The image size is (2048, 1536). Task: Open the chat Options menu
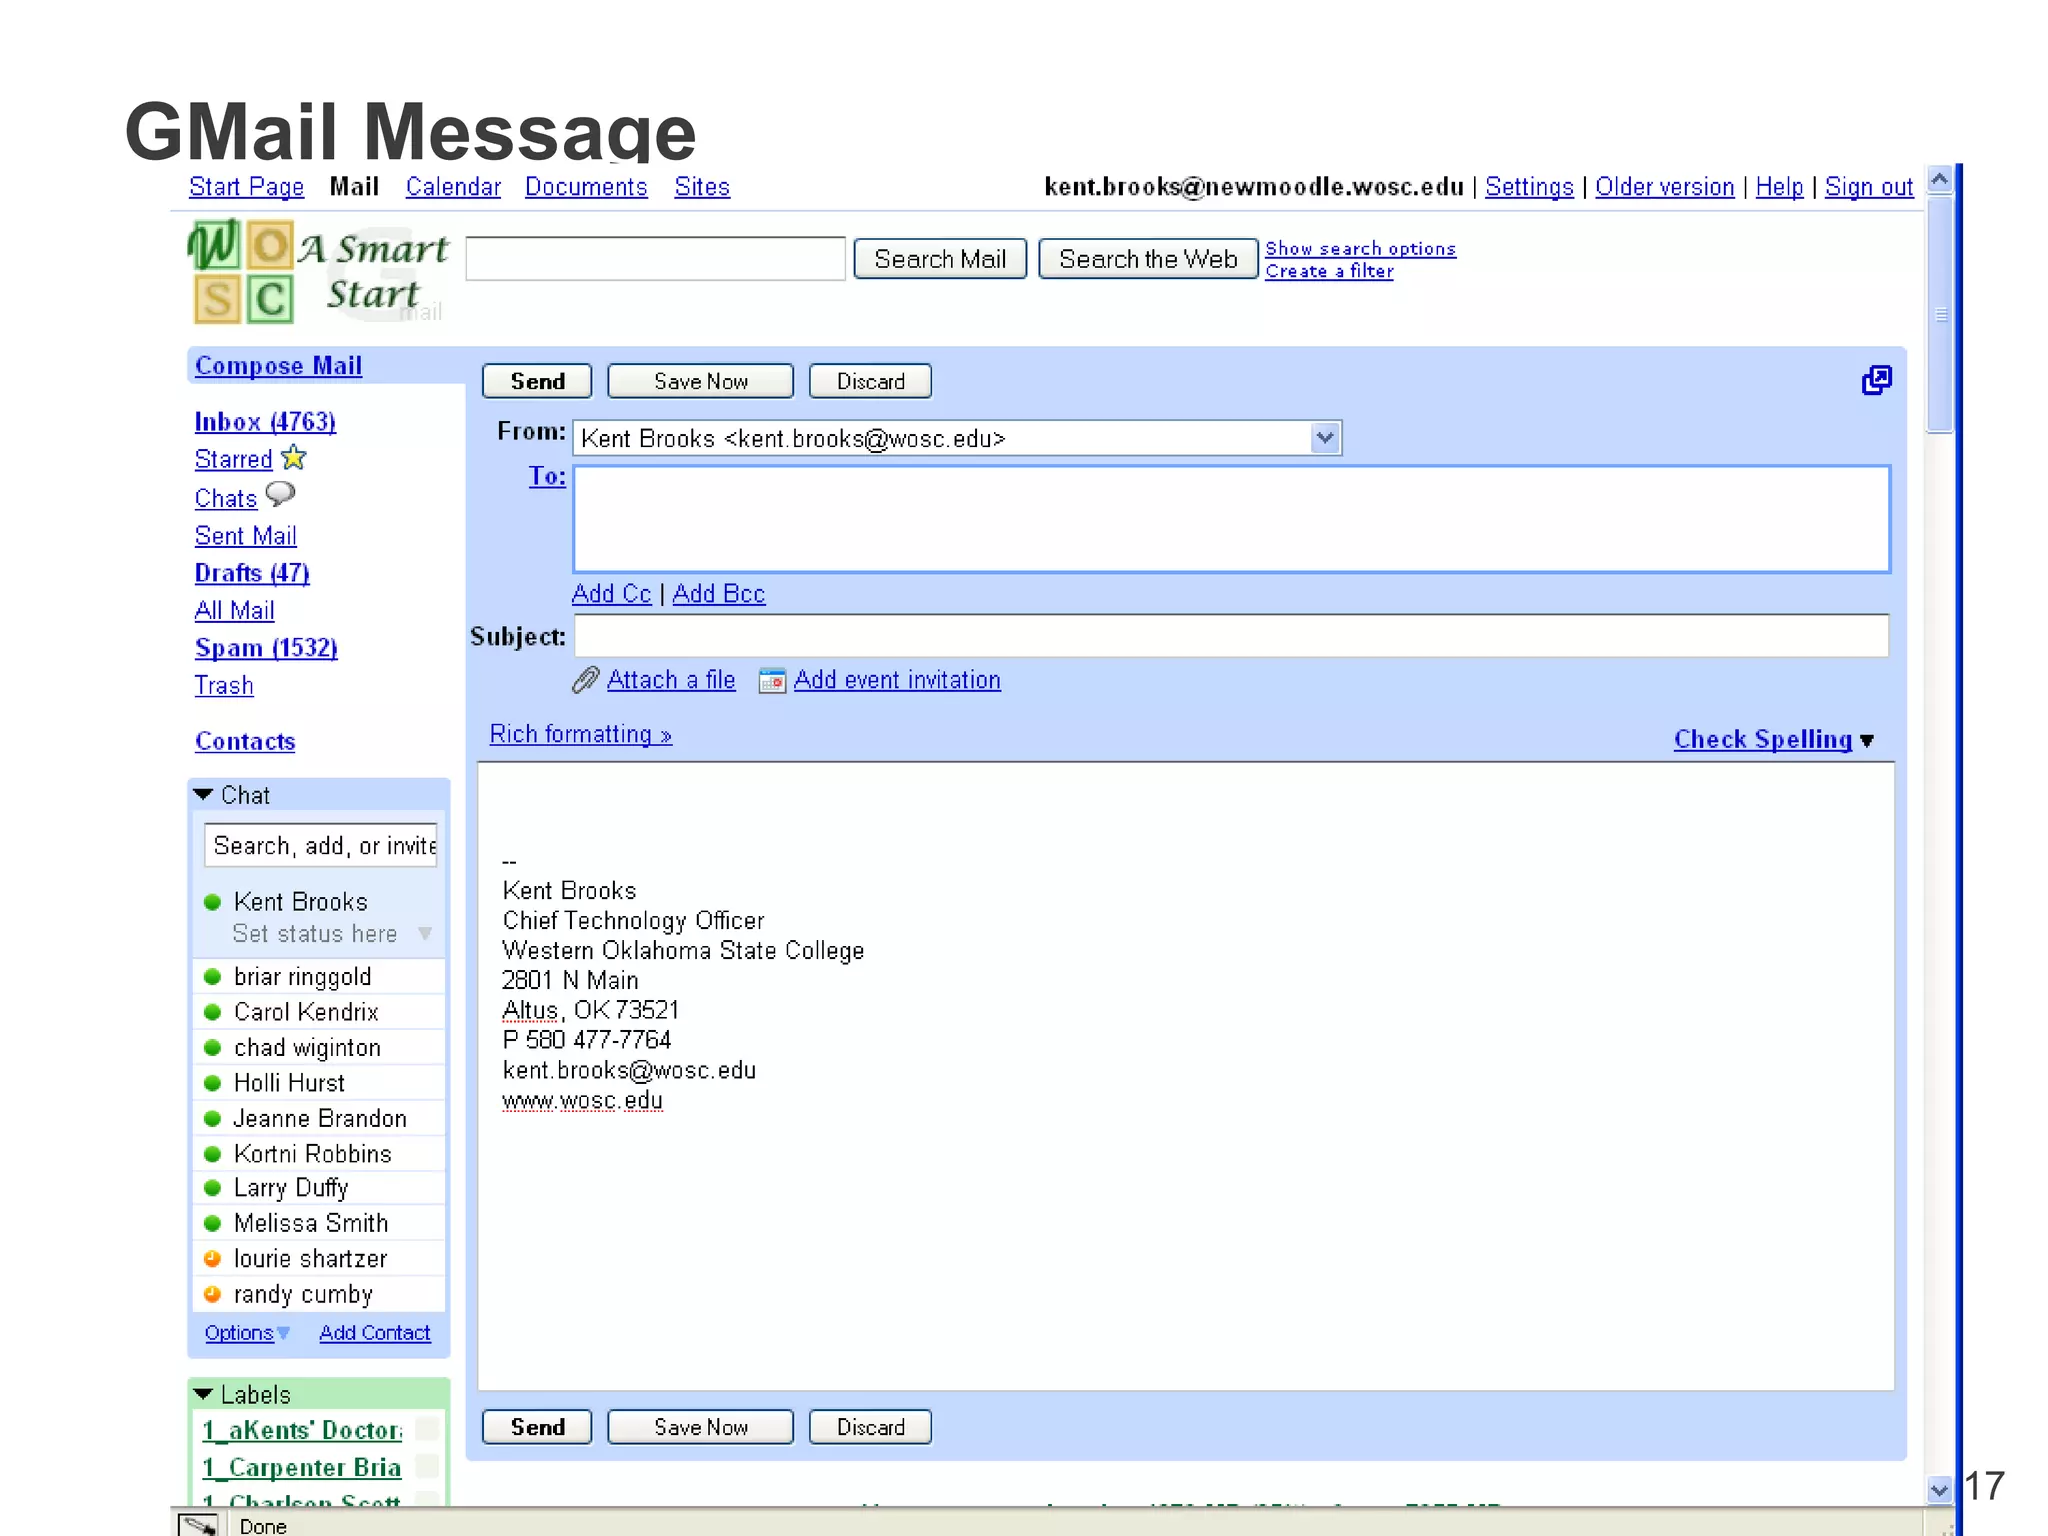click(x=247, y=1333)
